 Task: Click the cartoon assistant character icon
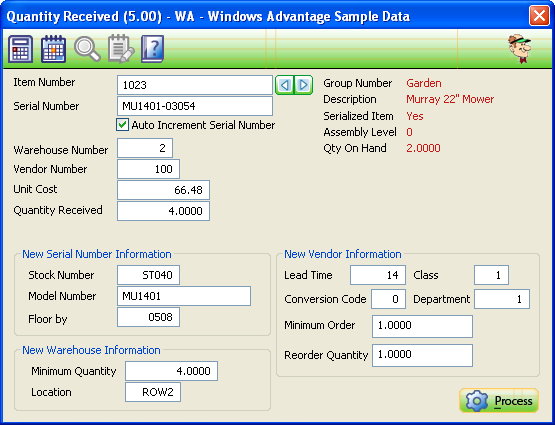[520, 49]
